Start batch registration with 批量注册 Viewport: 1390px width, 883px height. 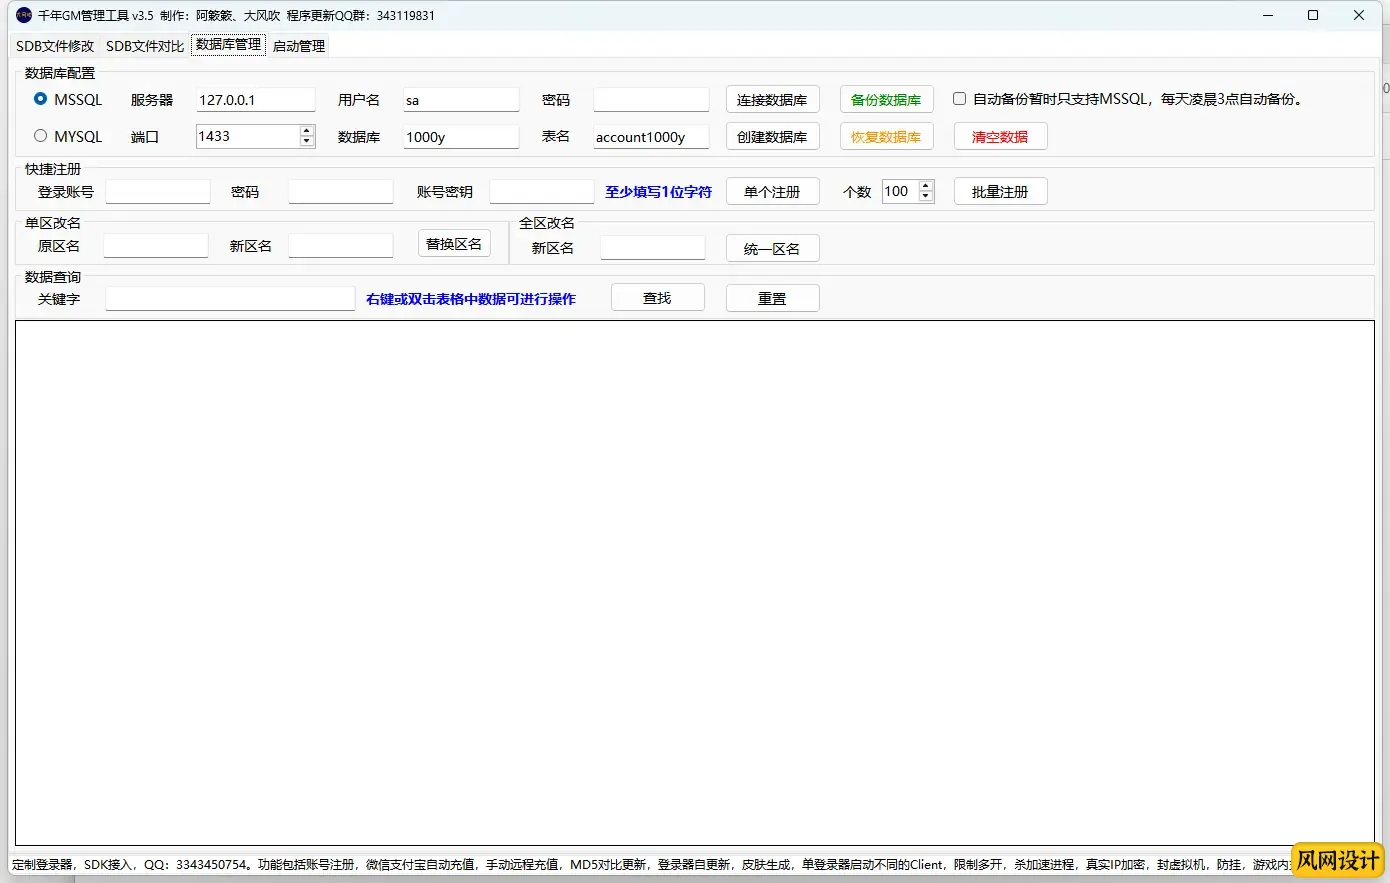[x=1000, y=192]
